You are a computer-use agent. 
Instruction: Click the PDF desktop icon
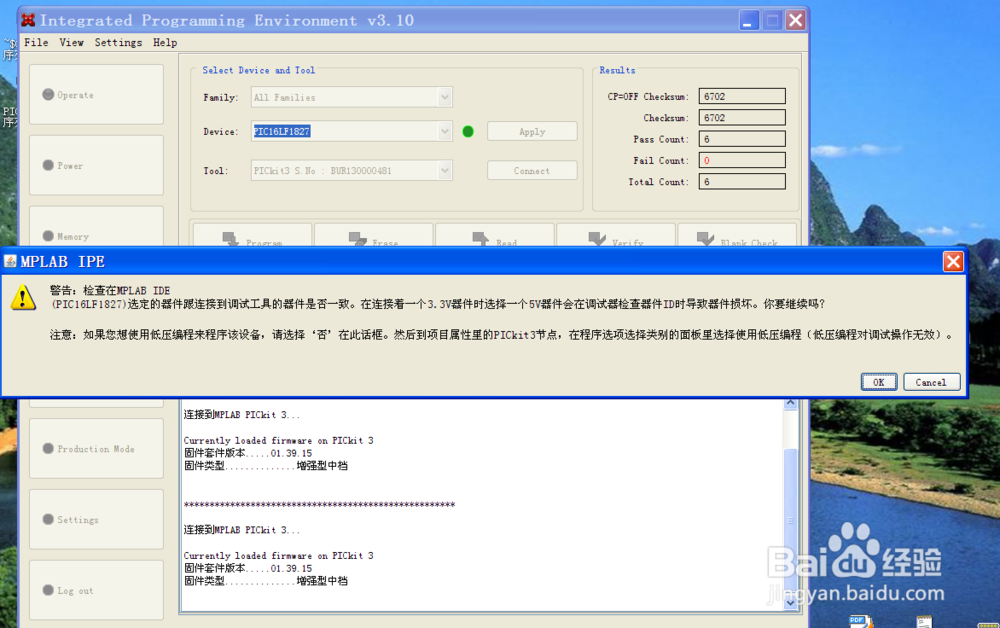coord(858,622)
